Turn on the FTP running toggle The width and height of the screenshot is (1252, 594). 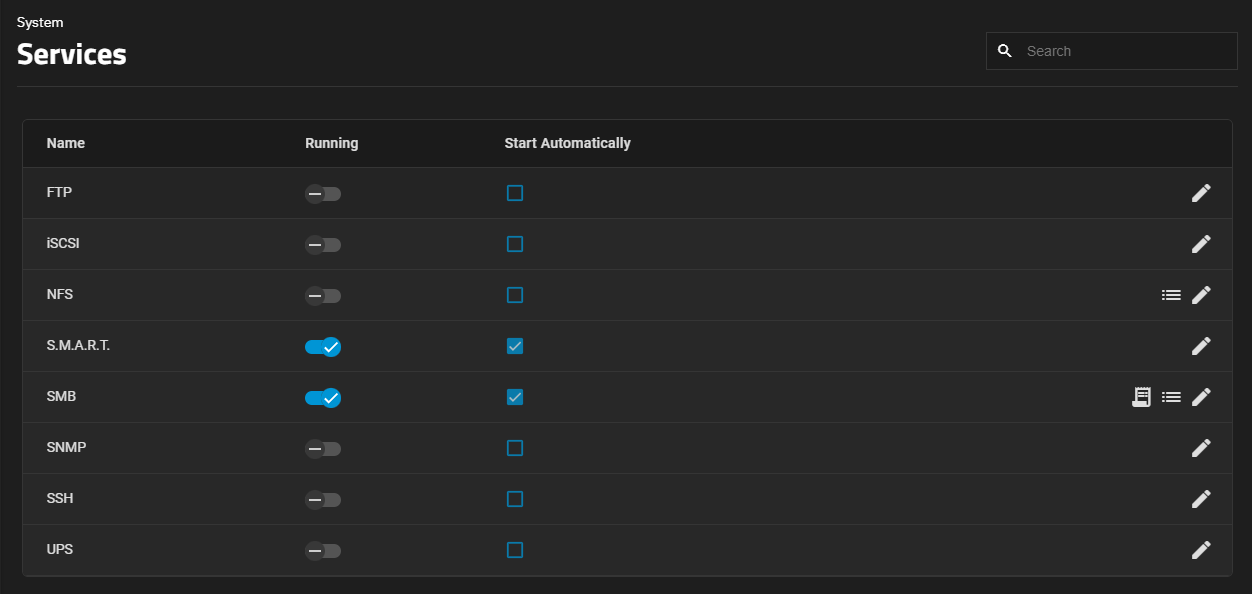point(323,193)
